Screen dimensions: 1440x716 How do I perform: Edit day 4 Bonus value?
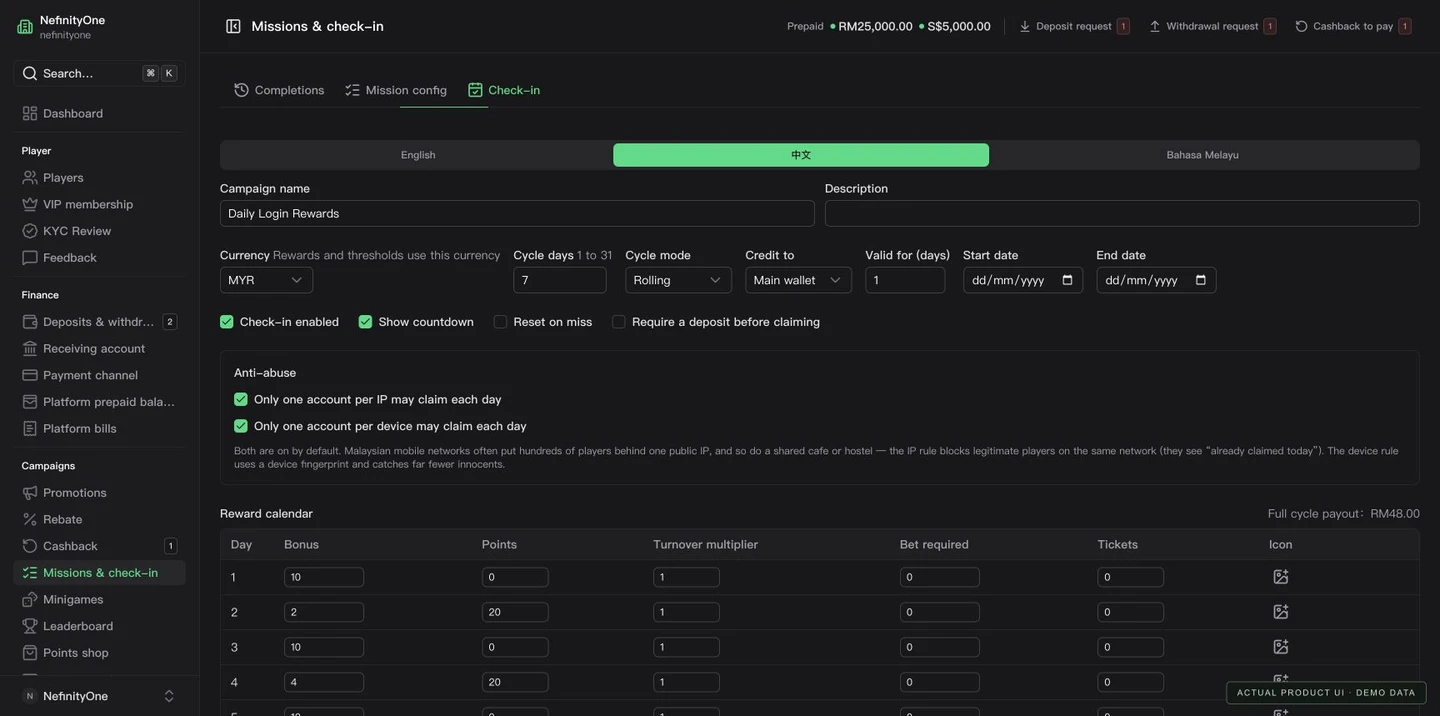tap(324, 682)
